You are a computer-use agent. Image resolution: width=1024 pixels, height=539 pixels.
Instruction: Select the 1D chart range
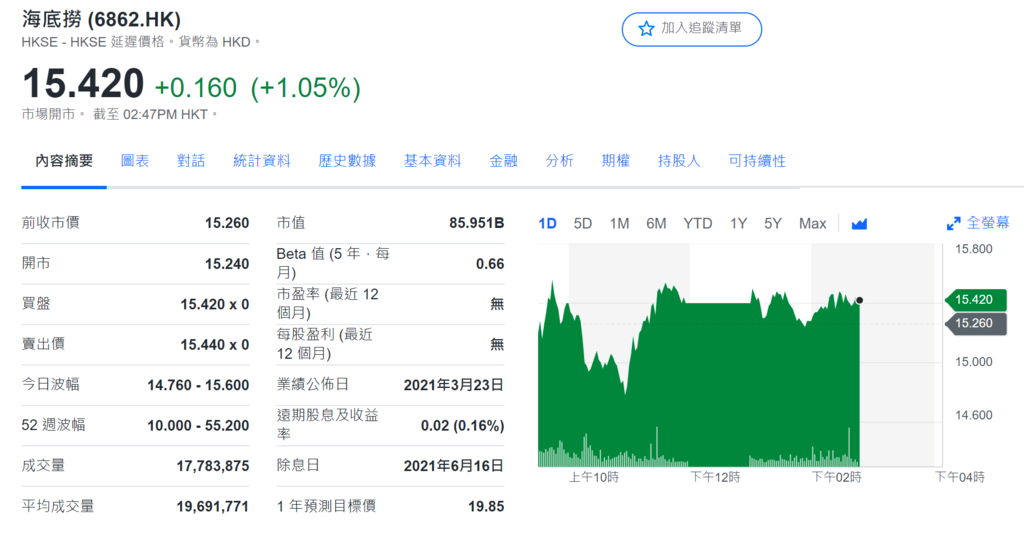click(547, 224)
